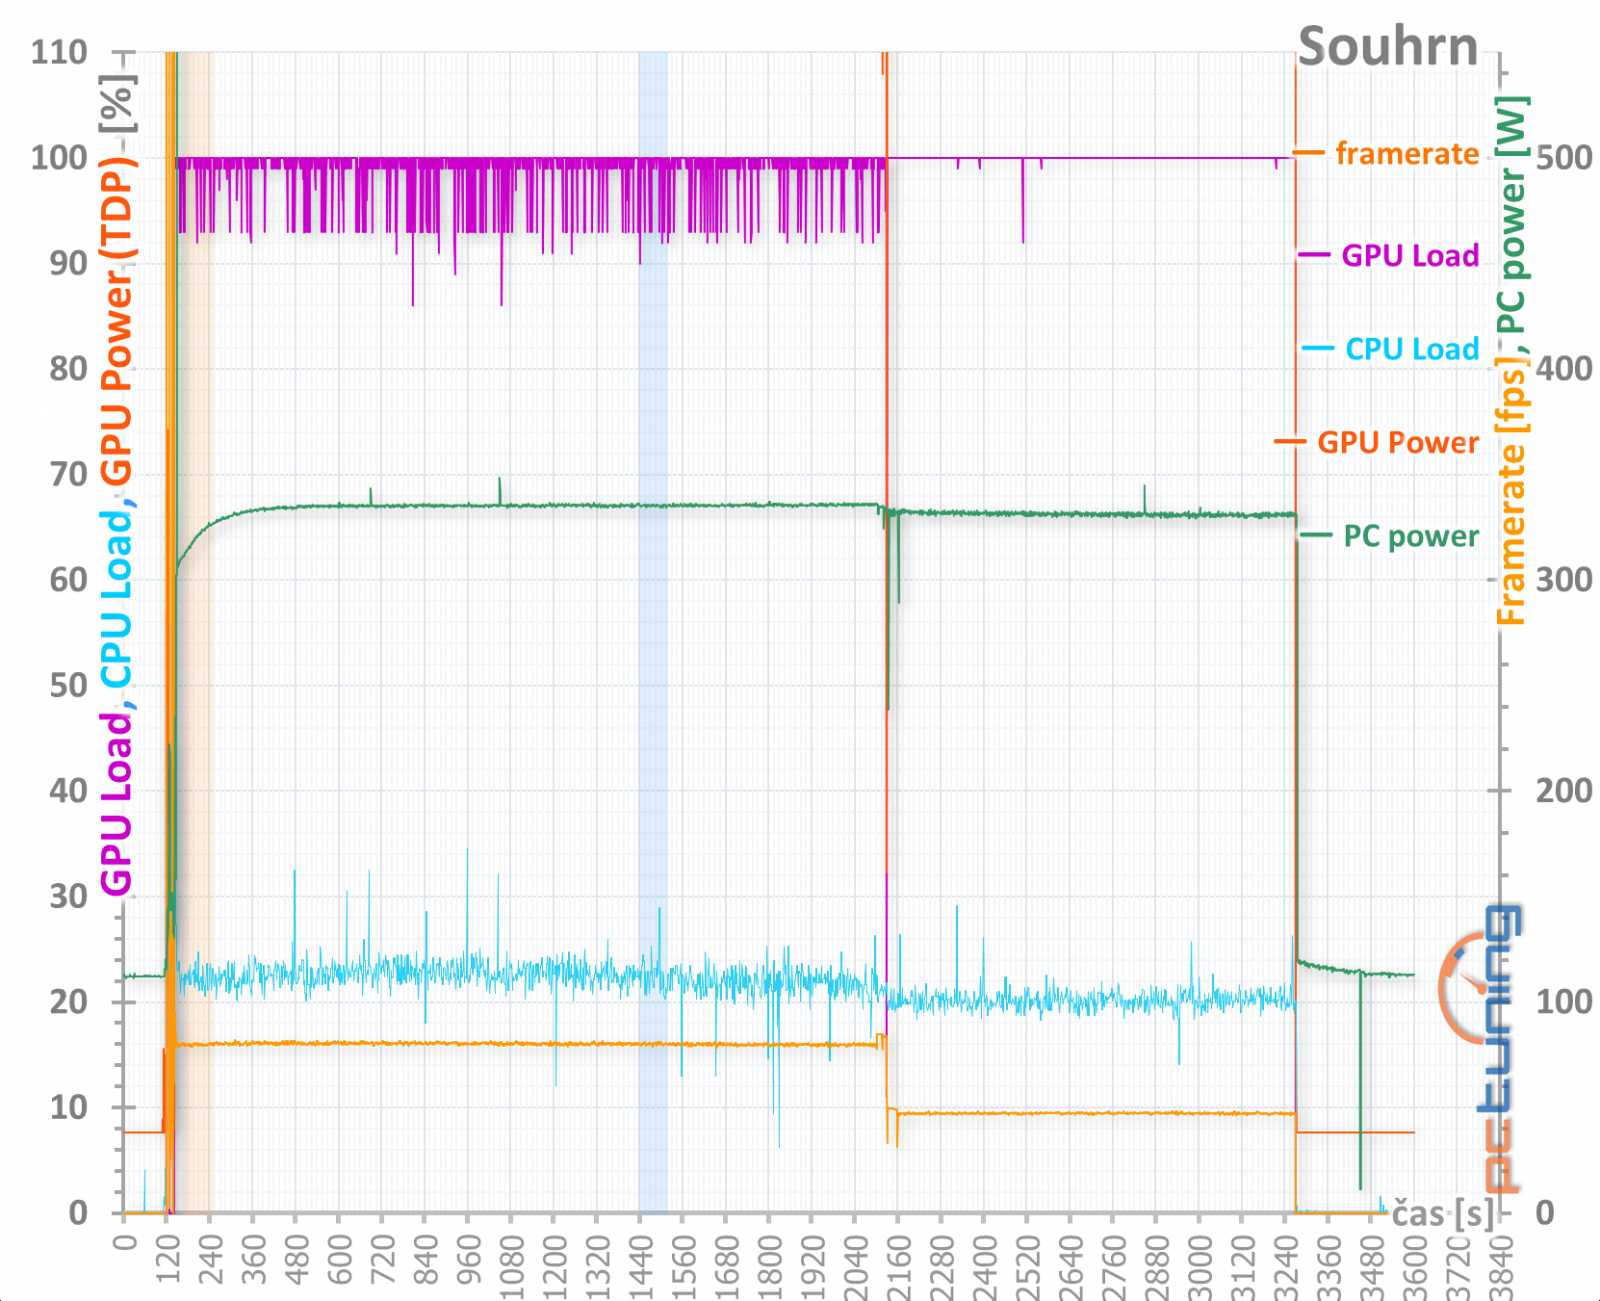Click the left axis value 80
Viewport: 1600px width, 1301px height.
point(68,368)
